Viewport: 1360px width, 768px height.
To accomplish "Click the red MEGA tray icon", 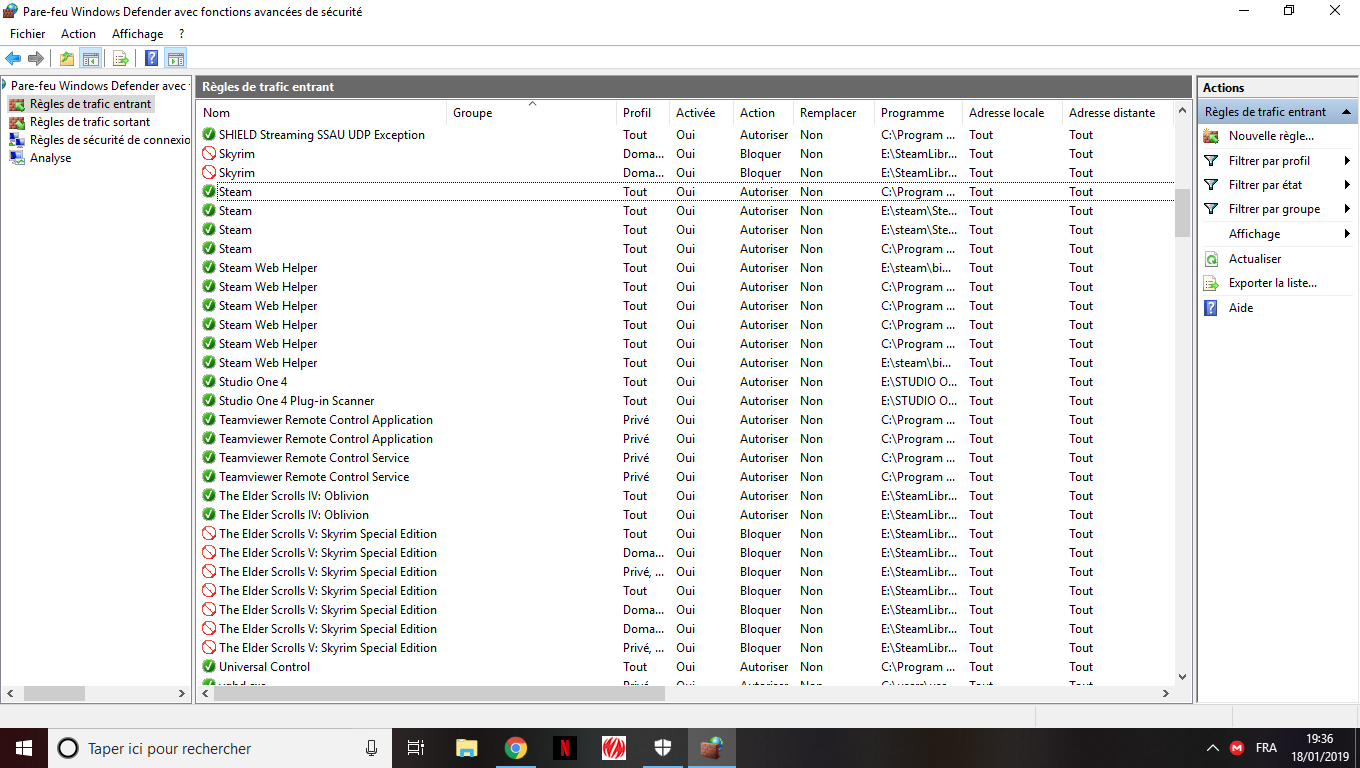I will tap(1237, 748).
